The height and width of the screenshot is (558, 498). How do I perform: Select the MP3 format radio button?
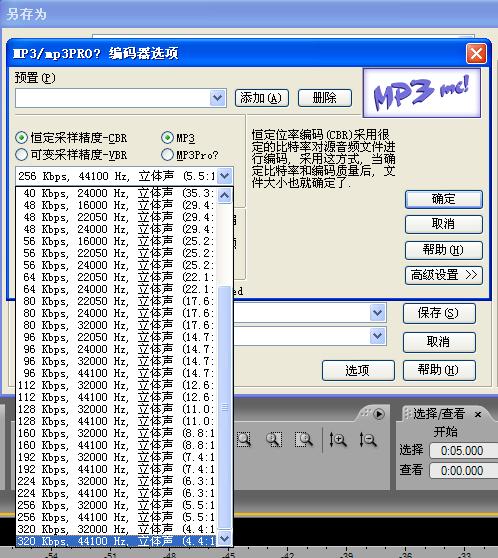tap(167, 138)
